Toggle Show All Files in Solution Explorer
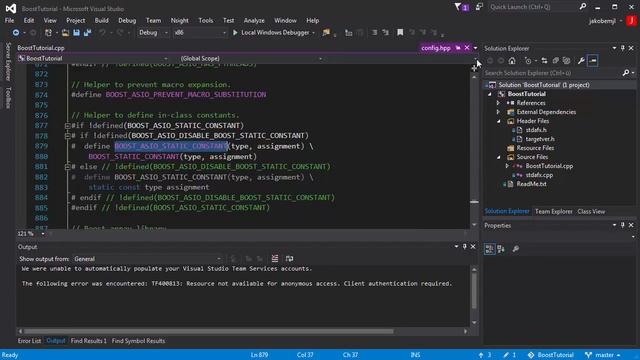 [566, 61]
